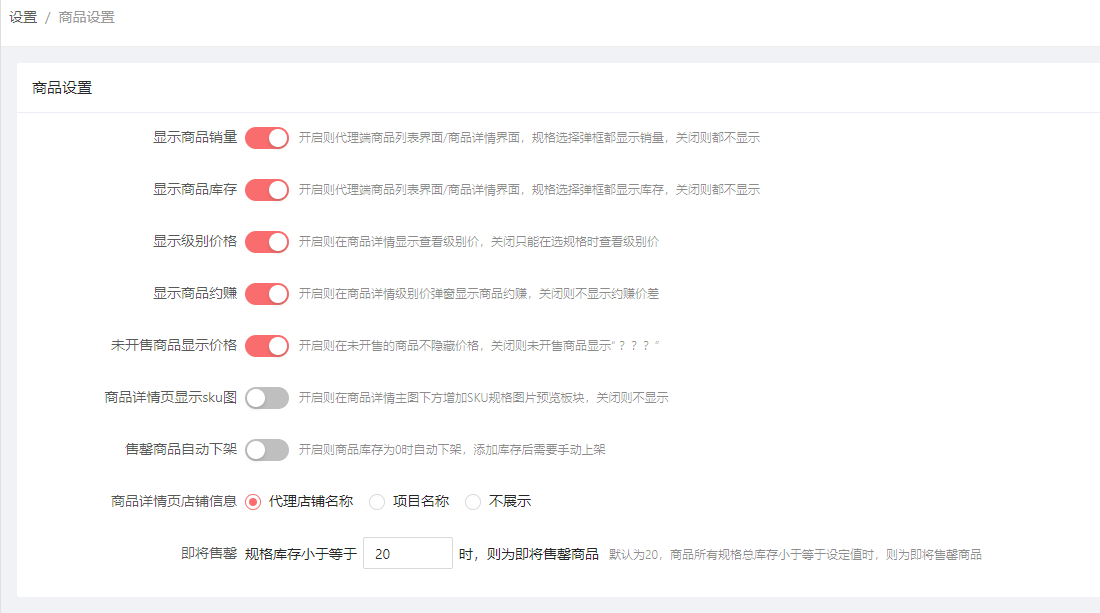The height and width of the screenshot is (613, 1100).
Task: Go to 设置 in the breadcrumb
Action: (23, 17)
